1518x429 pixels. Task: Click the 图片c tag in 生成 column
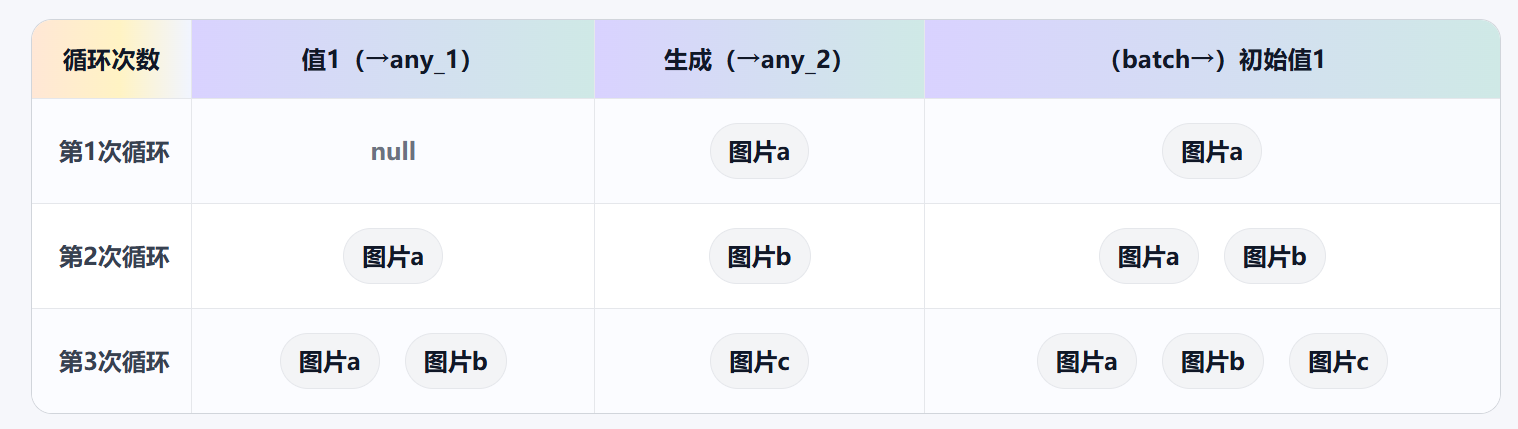[759, 361]
